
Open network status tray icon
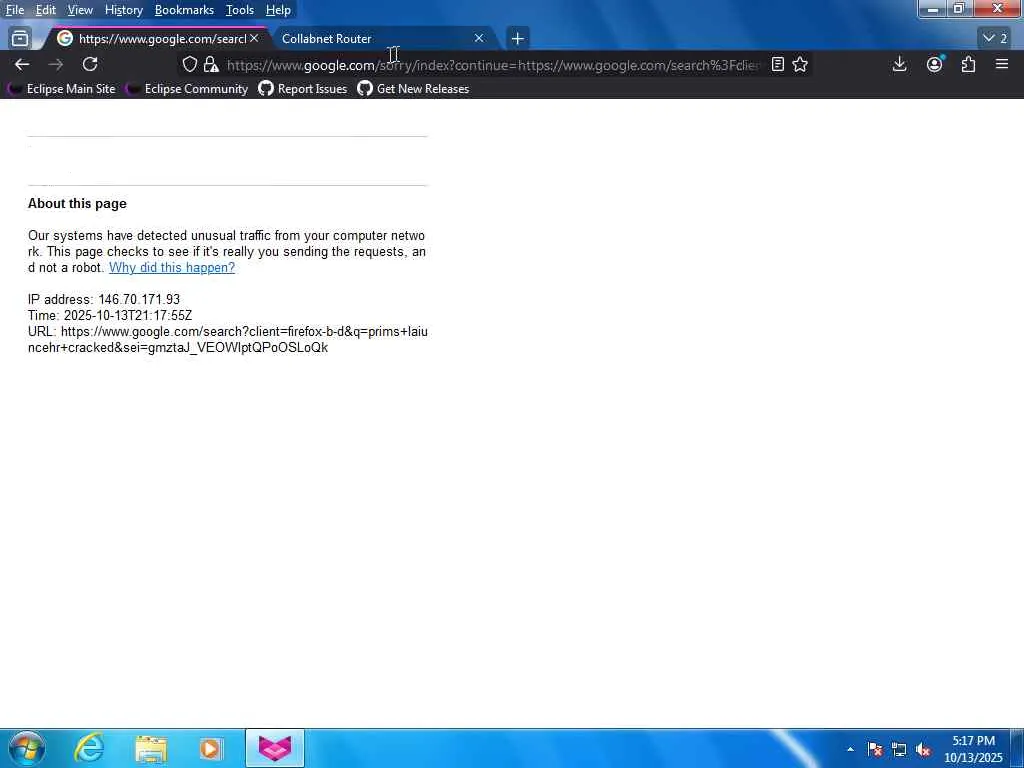[x=899, y=749]
